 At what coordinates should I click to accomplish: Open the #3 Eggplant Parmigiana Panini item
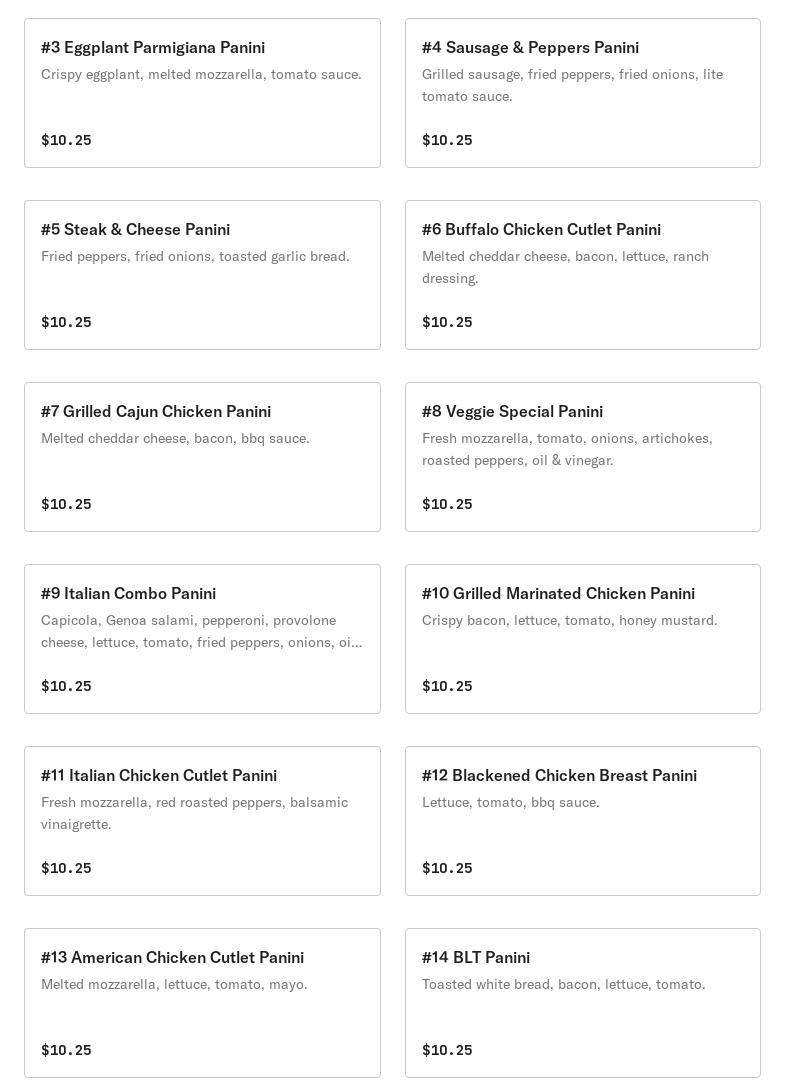point(153,48)
